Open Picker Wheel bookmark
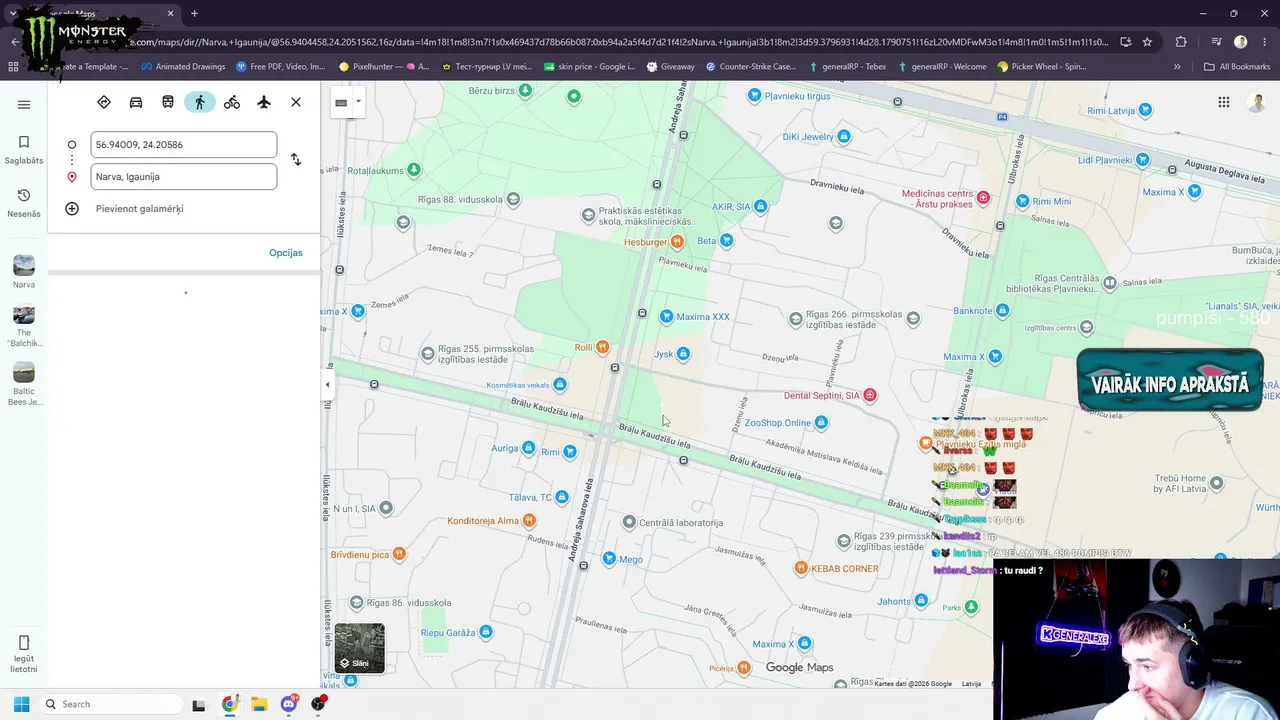The width and height of the screenshot is (1280, 720). [1042, 67]
